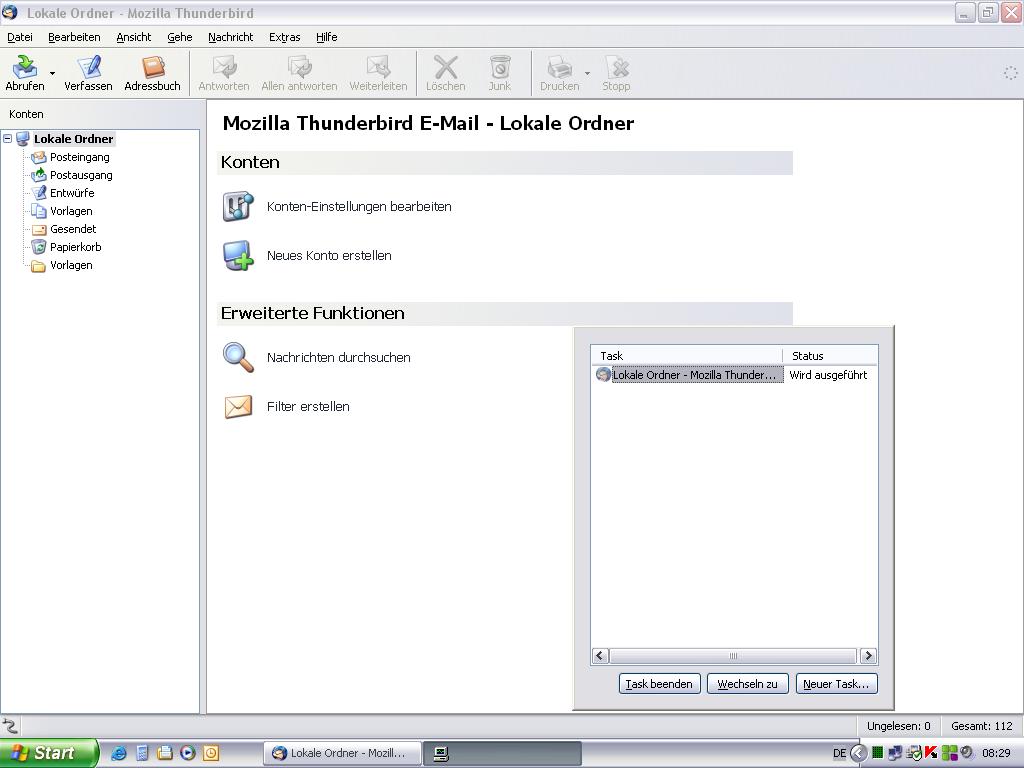This screenshot has height=768, width=1024.
Task: Select the Vorlagen folder with document icon
Action: click(71, 211)
